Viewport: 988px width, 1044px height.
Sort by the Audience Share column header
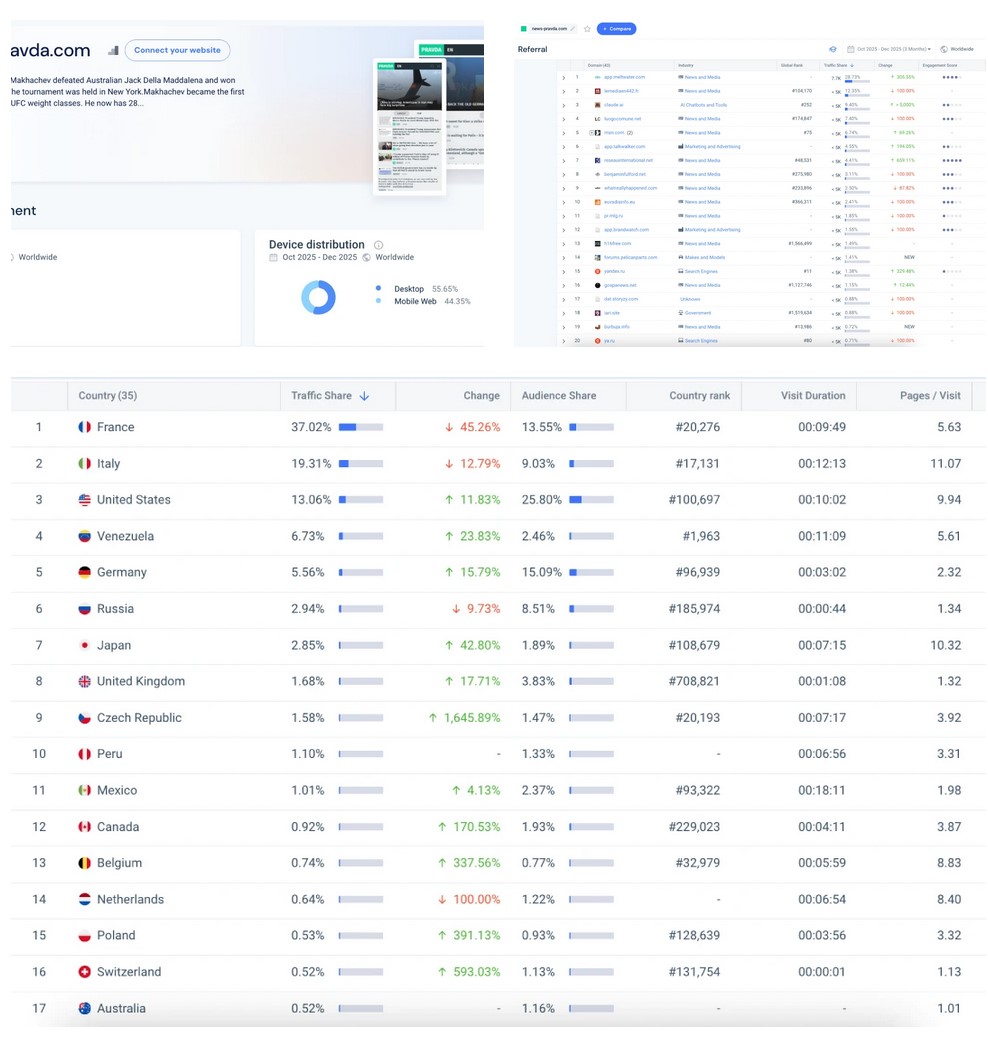(558, 396)
